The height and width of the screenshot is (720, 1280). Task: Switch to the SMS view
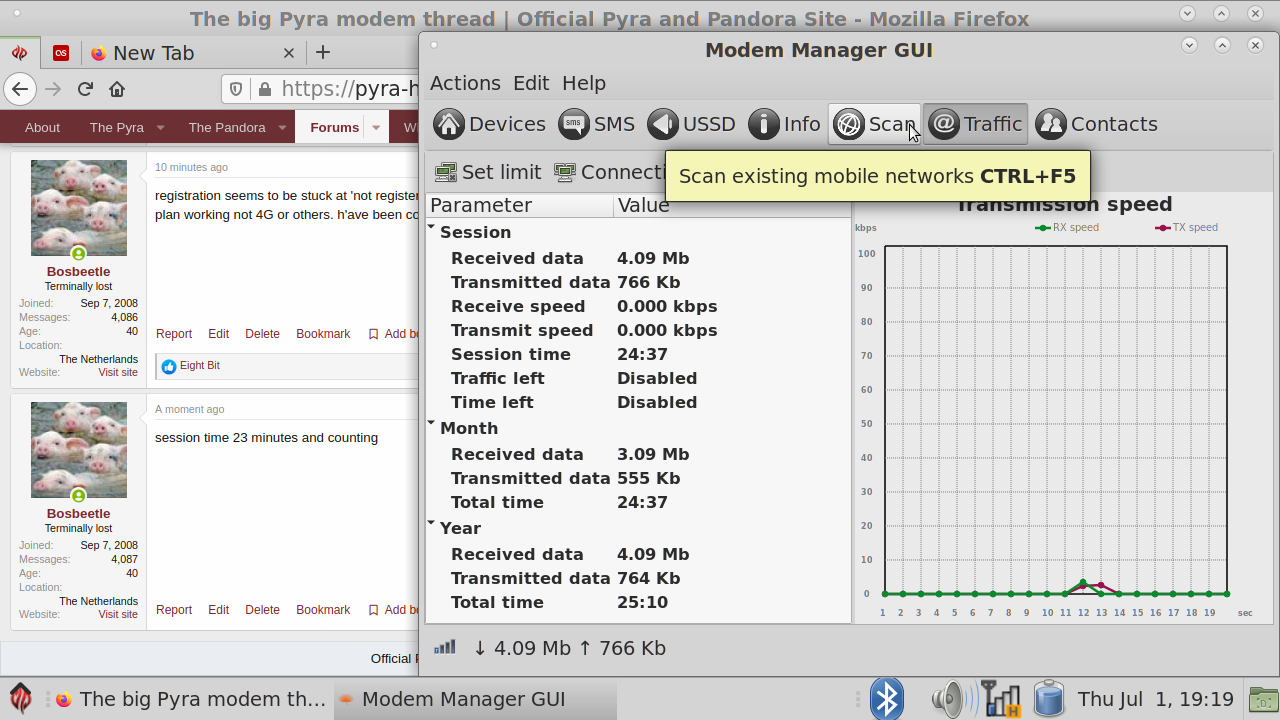[597, 124]
